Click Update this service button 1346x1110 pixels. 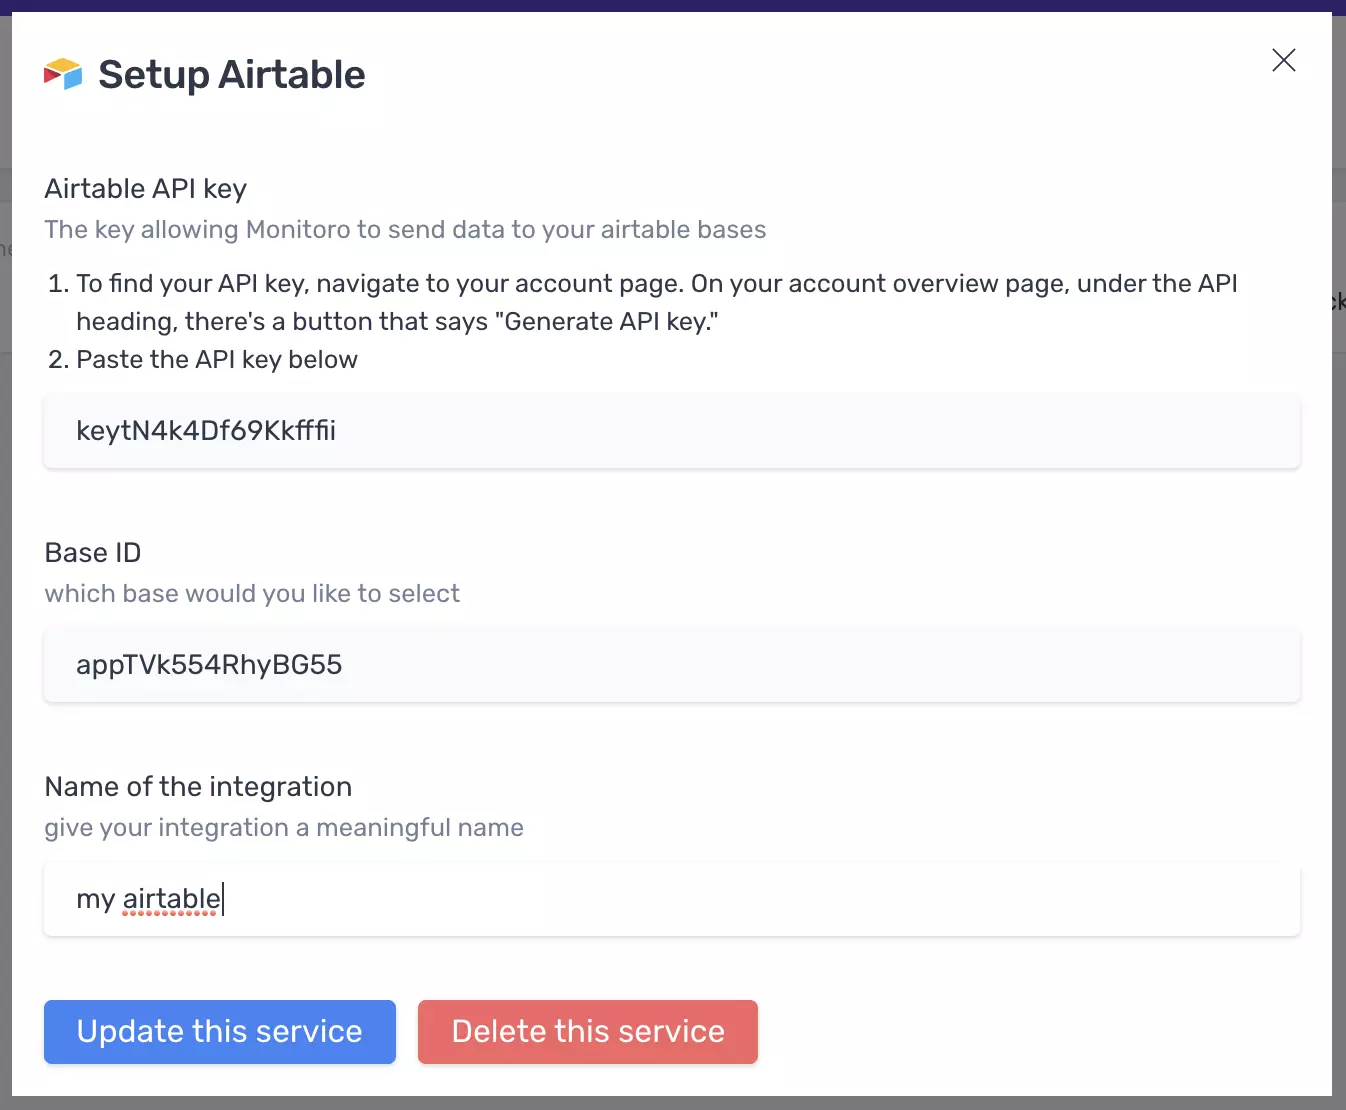click(220, 1032)
